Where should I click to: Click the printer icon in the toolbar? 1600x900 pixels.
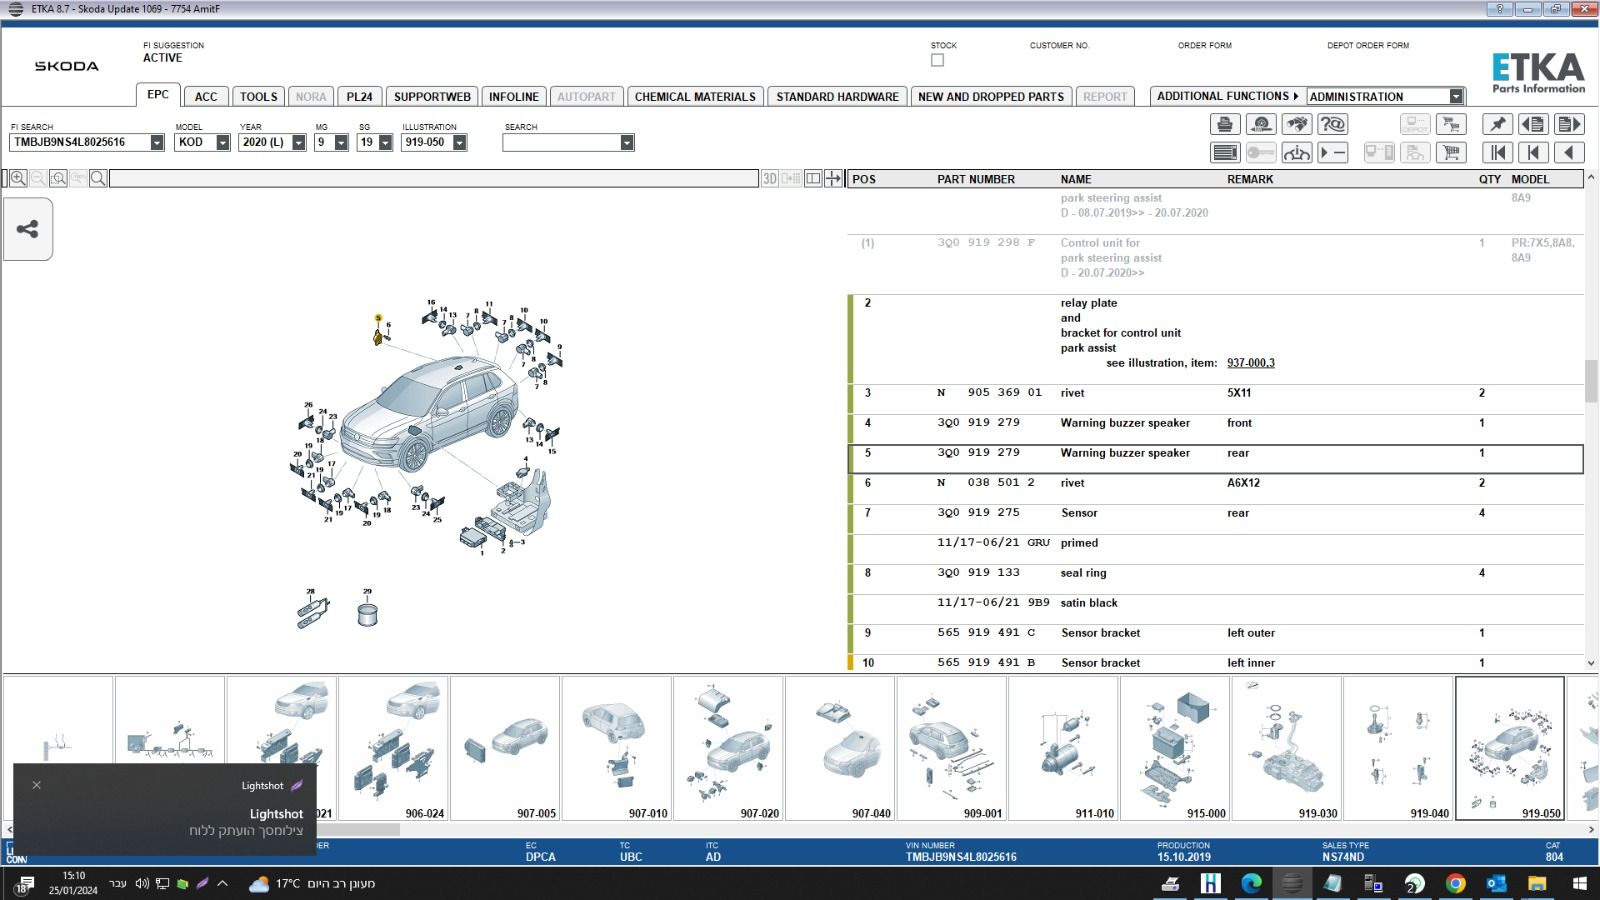tap(1225, 124)
